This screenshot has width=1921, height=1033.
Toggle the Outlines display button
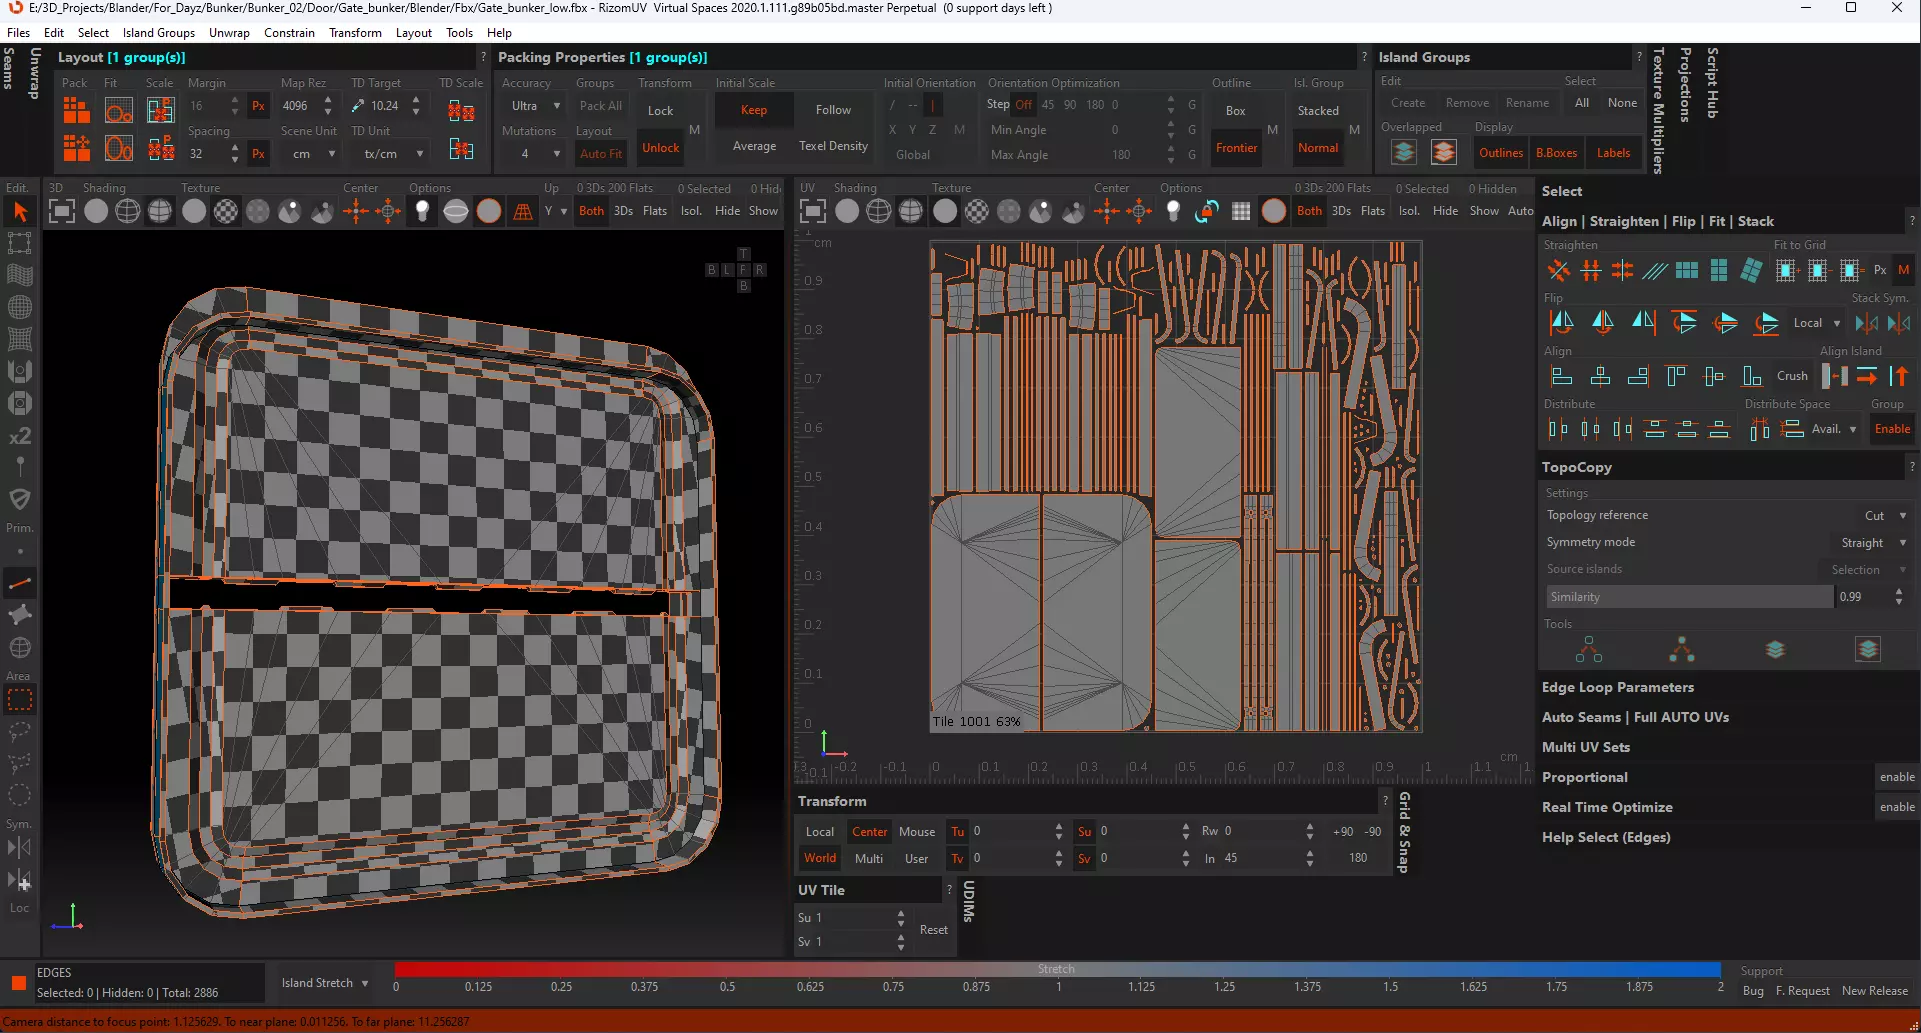tap(1500, 153)
